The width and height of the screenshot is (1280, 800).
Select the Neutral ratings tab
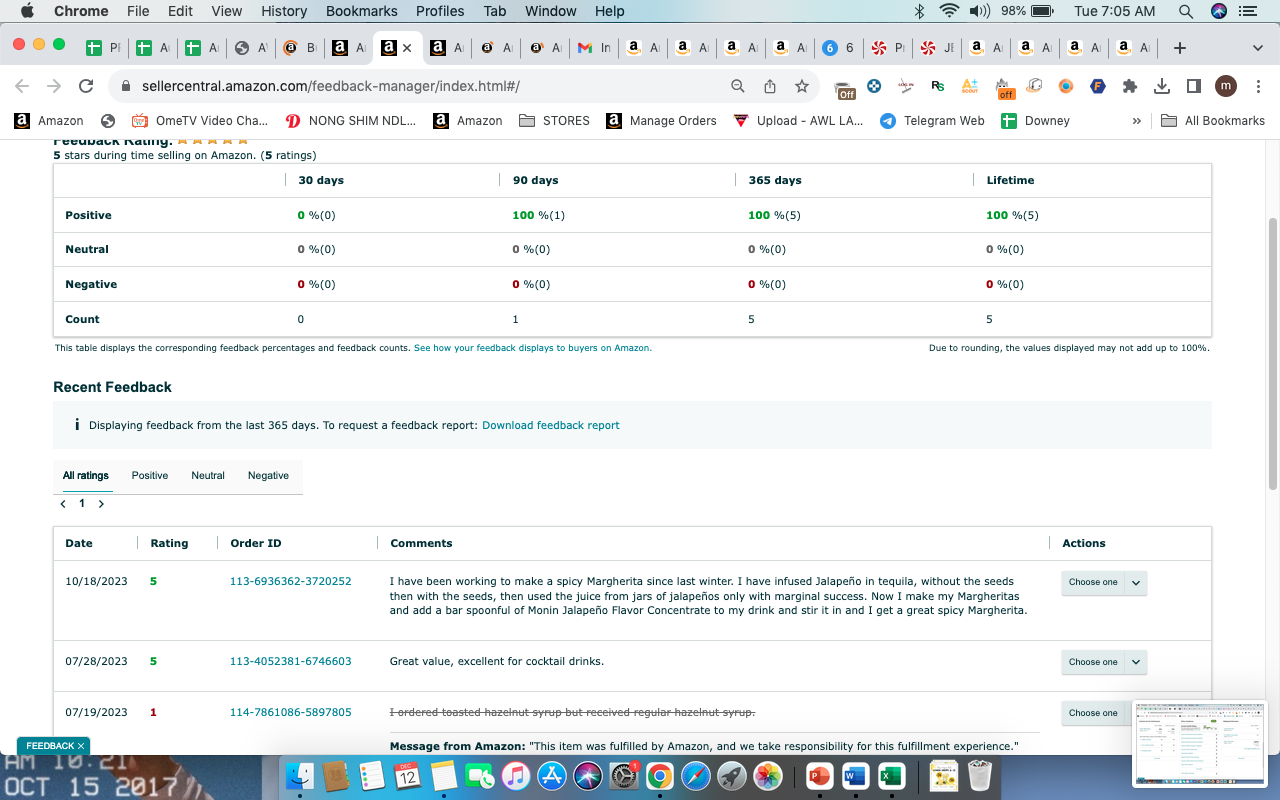(208, 476)
